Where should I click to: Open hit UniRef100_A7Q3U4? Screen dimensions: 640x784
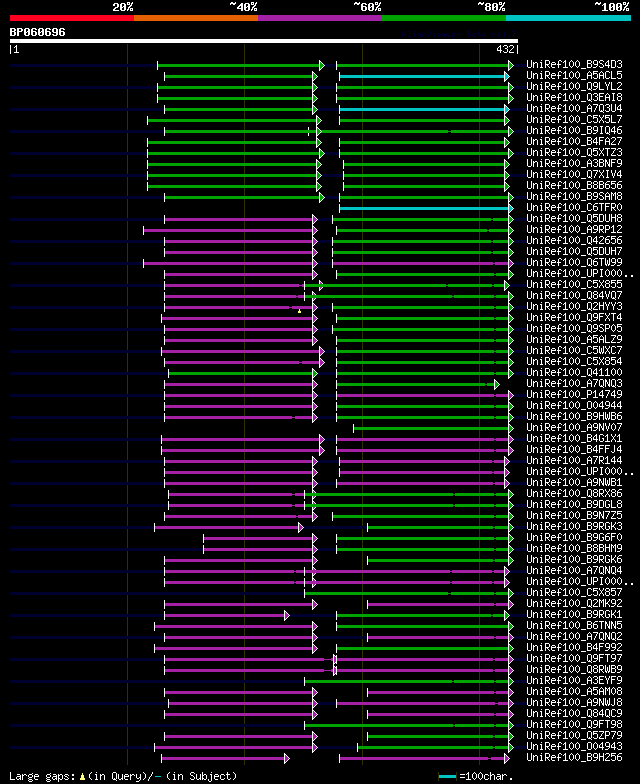pos(574,108)
